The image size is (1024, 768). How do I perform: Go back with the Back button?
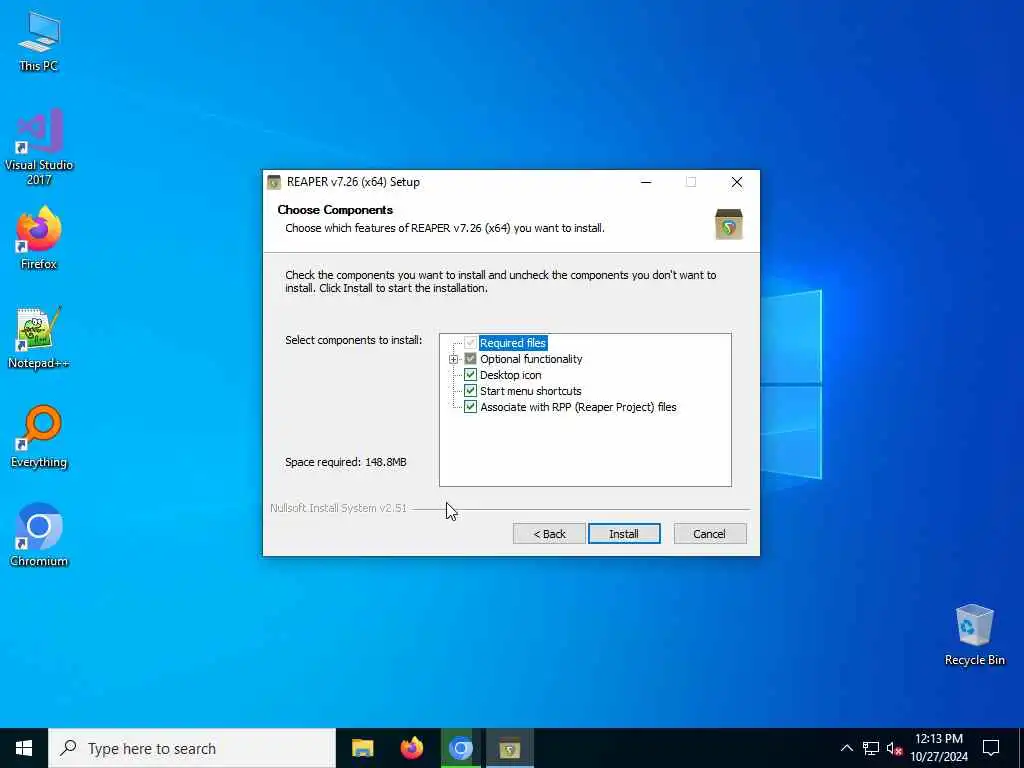coord(549,534)
